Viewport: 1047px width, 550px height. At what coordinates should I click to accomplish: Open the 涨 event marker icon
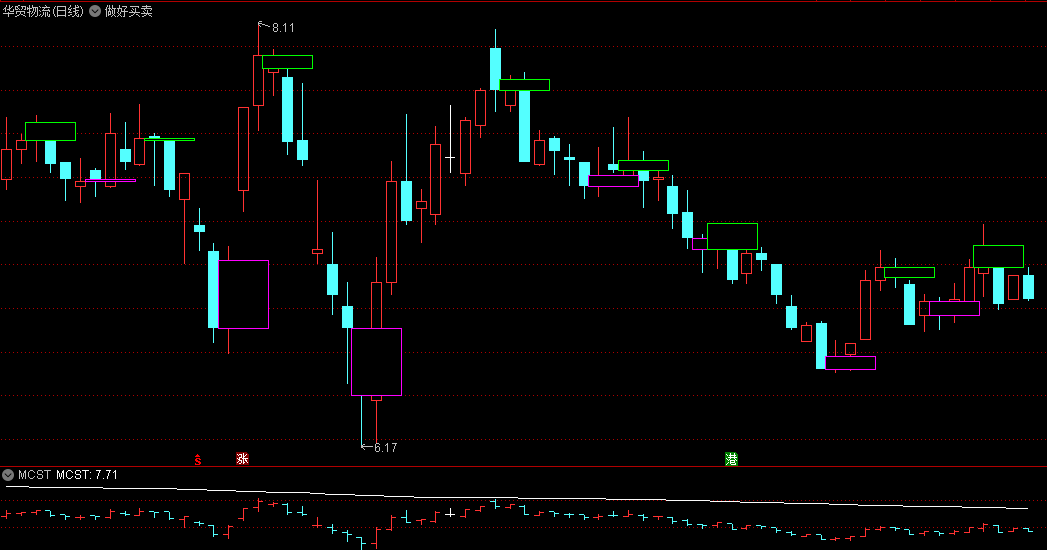click(242, 459)
